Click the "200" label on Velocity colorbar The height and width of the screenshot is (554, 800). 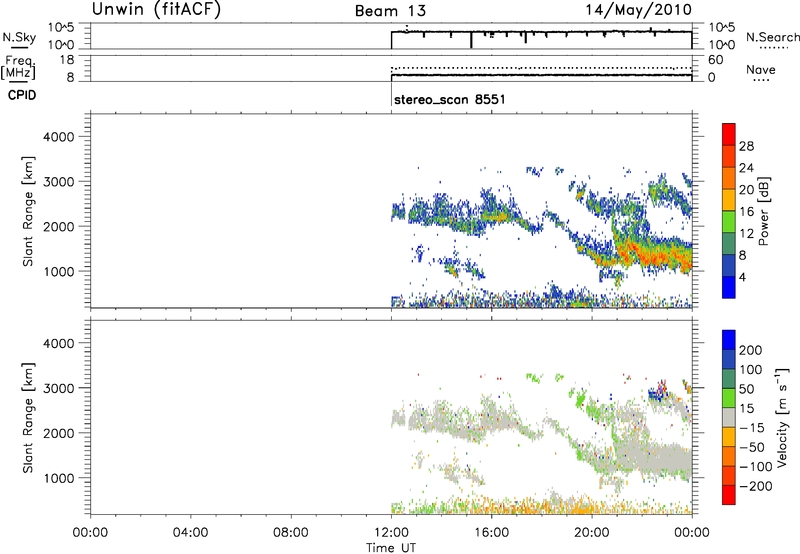click(751, 350)
